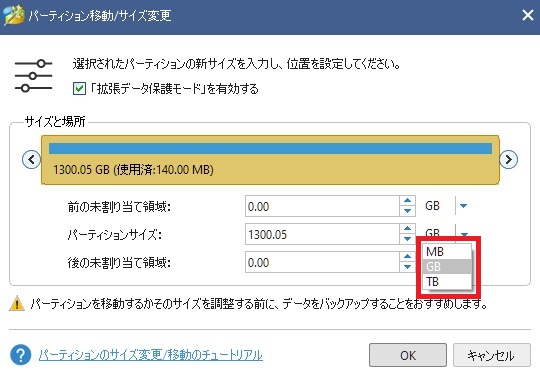Image resolution: width=540 pixels, height=377 pixels.
Task: Click the パーティションサイズ field showing 1300.05
Action: 322,234
